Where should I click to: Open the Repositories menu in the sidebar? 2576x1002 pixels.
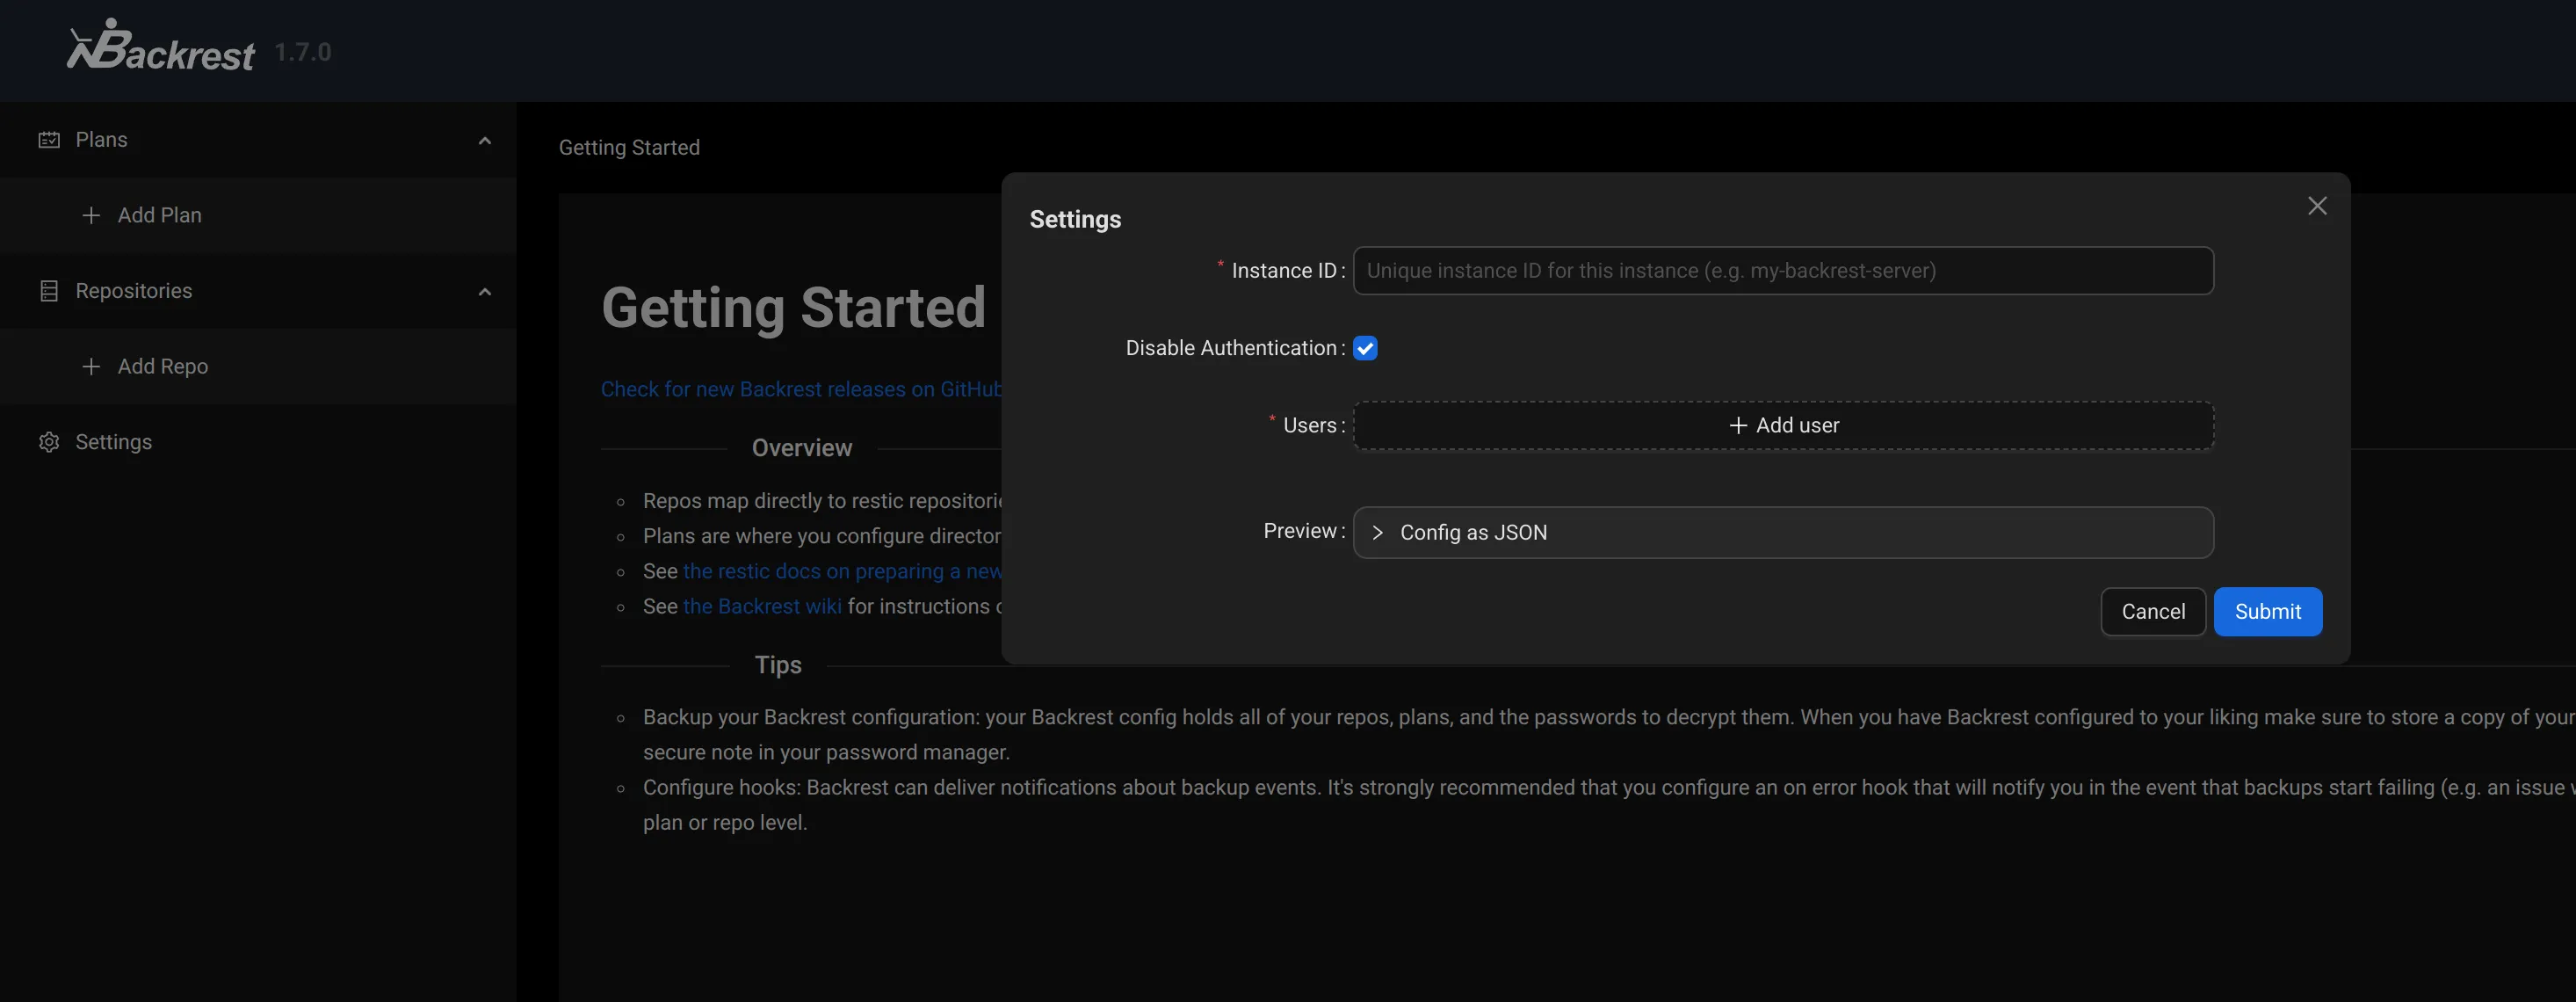point(258,291)
